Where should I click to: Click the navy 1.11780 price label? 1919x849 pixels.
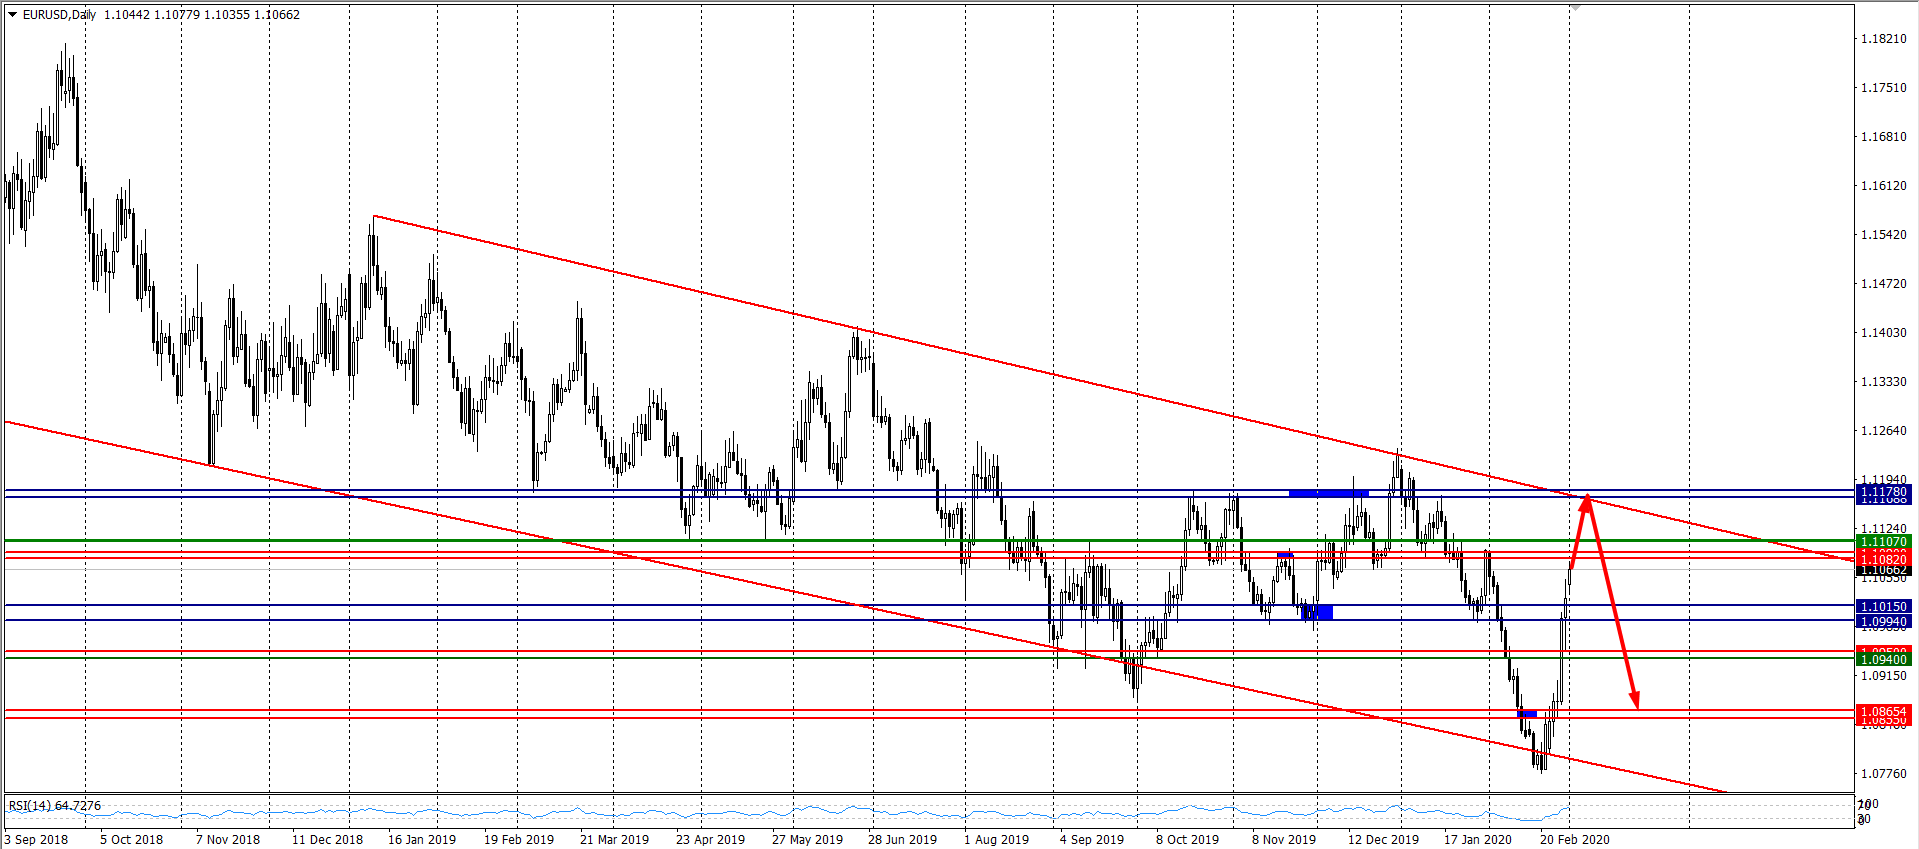click(1882, 491)
